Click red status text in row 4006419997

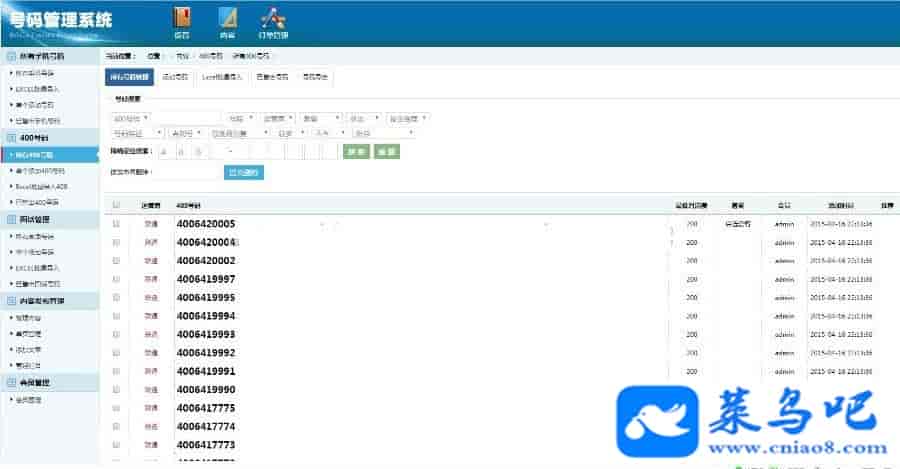tap(151, 279)
